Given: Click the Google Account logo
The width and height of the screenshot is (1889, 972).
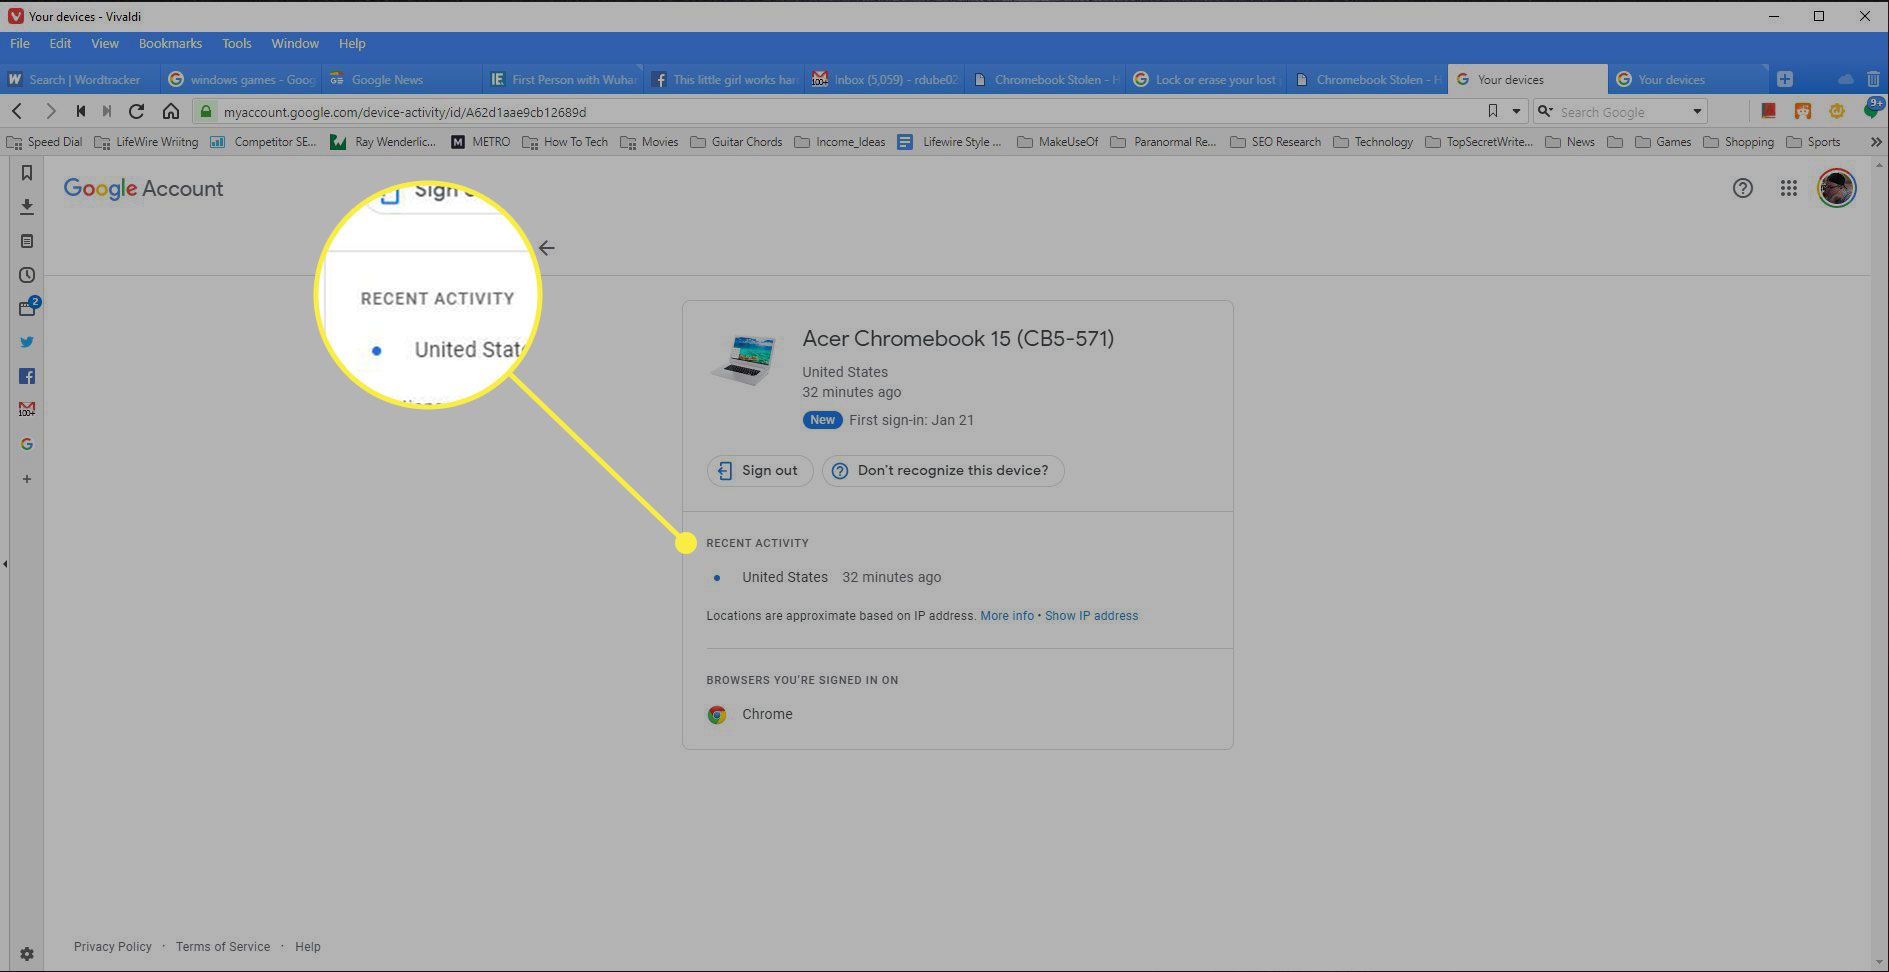Looking at the screenshot, I should 143,189.
